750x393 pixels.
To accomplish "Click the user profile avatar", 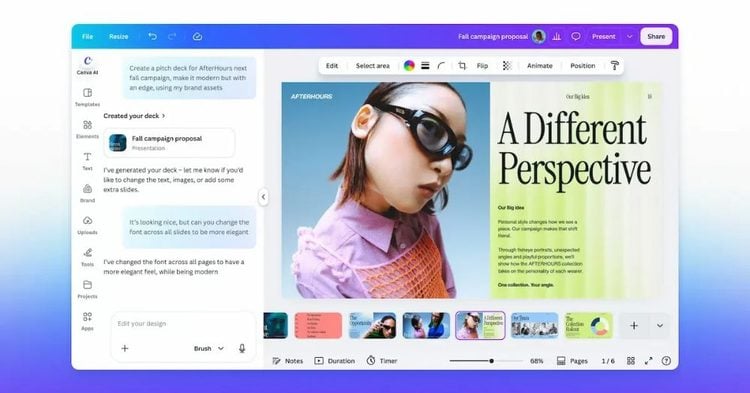I will coord(539,36).
